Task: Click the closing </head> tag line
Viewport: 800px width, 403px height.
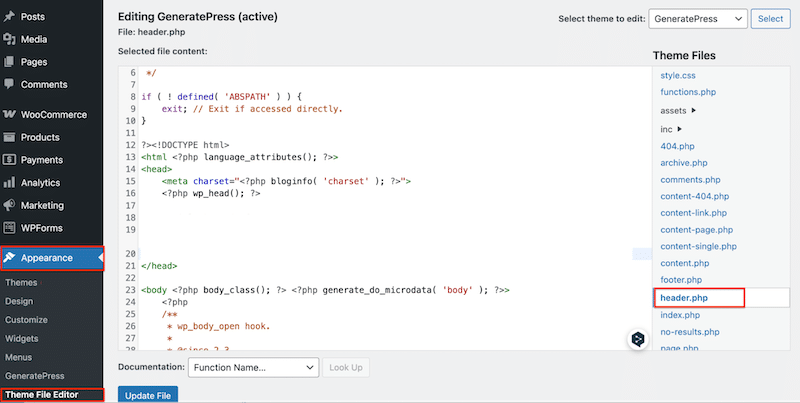Action: pyautogui.click(x=159, y=266)
